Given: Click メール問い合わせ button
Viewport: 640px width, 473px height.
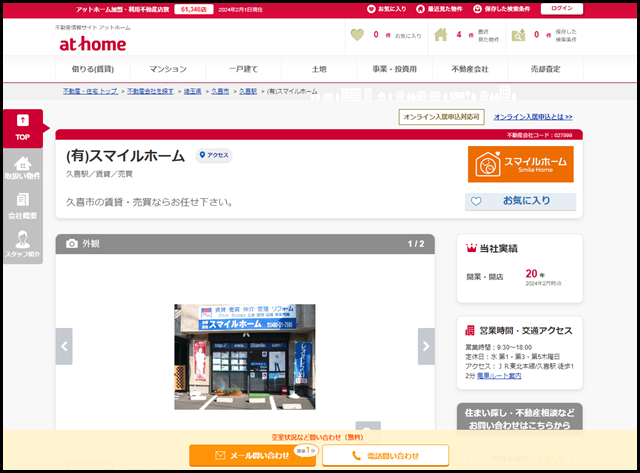Looking at the screenshot, I should point(252,455).
